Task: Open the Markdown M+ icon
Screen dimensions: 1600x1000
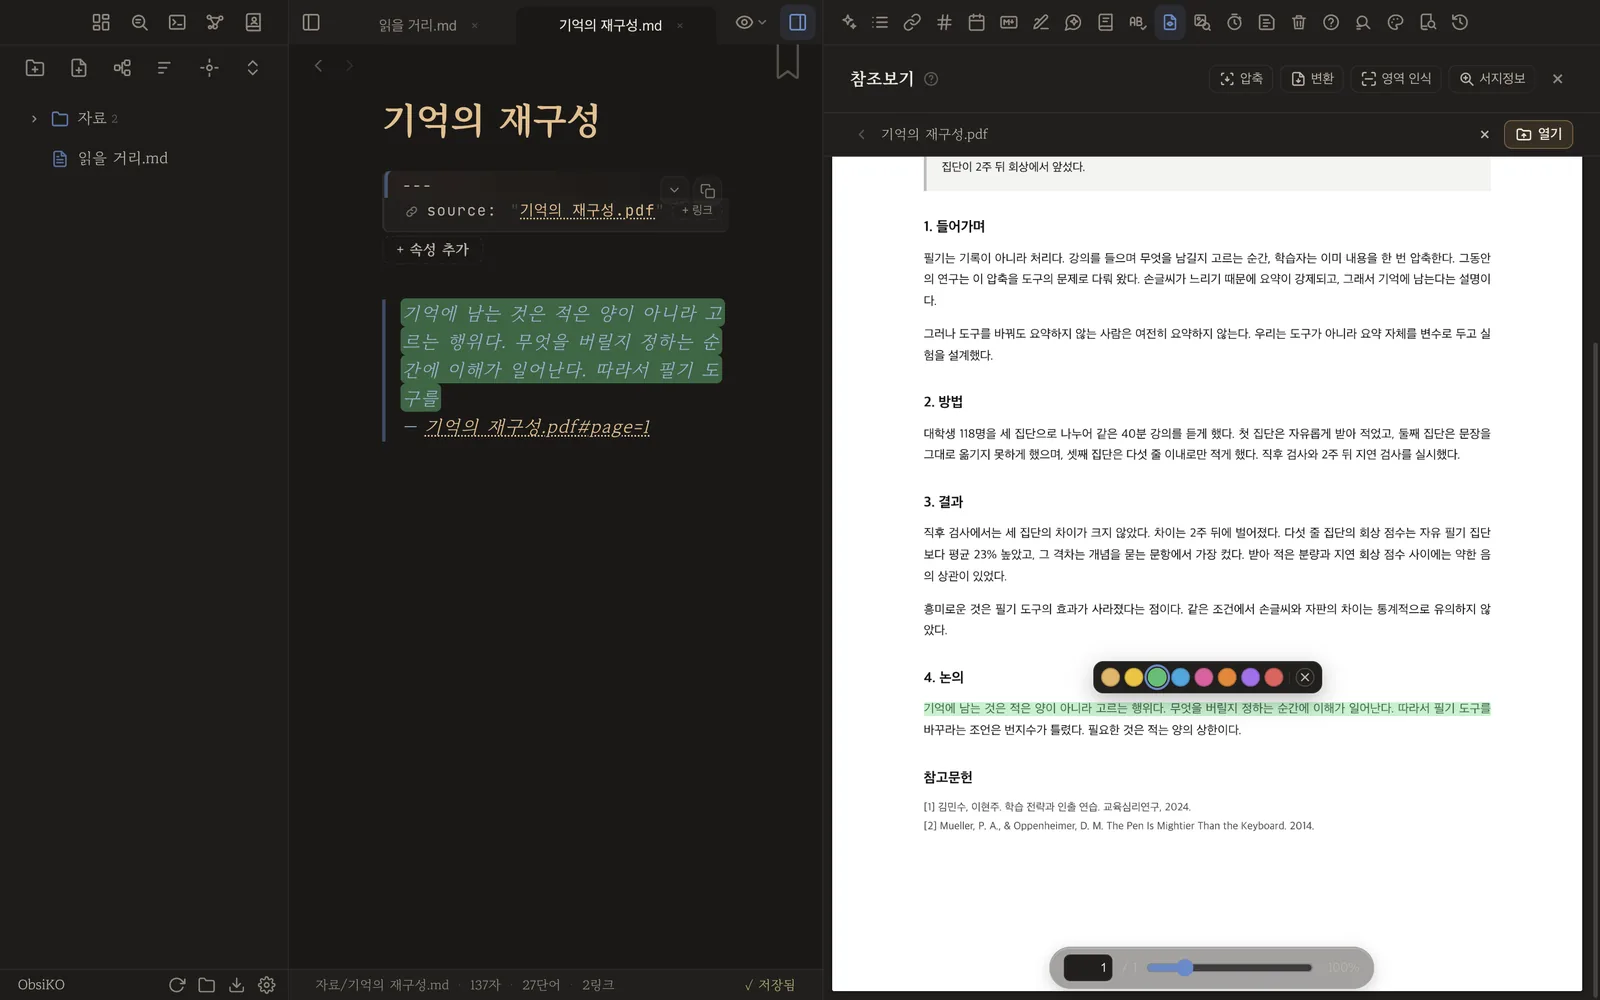Action: [1009, 22]
